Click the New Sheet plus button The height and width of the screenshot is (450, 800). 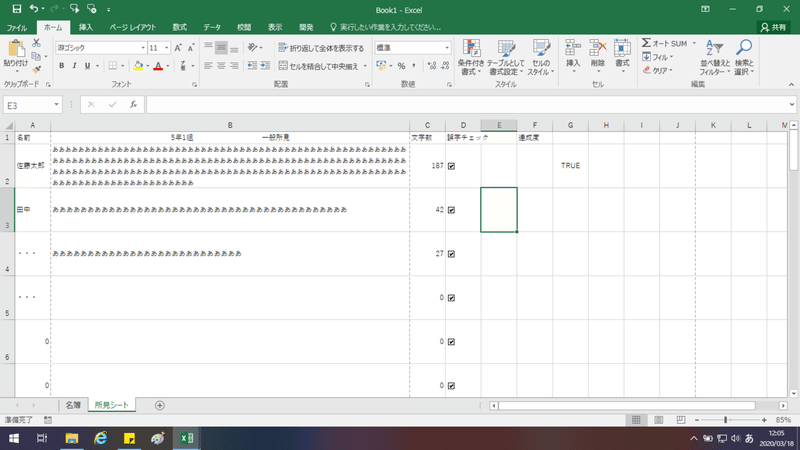click(160, 406)
